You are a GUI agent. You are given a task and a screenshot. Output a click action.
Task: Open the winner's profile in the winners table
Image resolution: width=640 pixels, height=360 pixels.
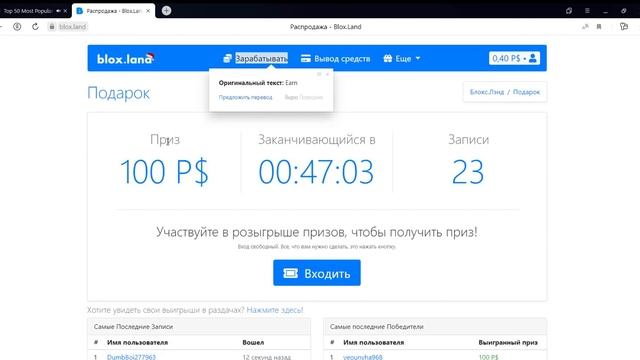tap(362, 357)
